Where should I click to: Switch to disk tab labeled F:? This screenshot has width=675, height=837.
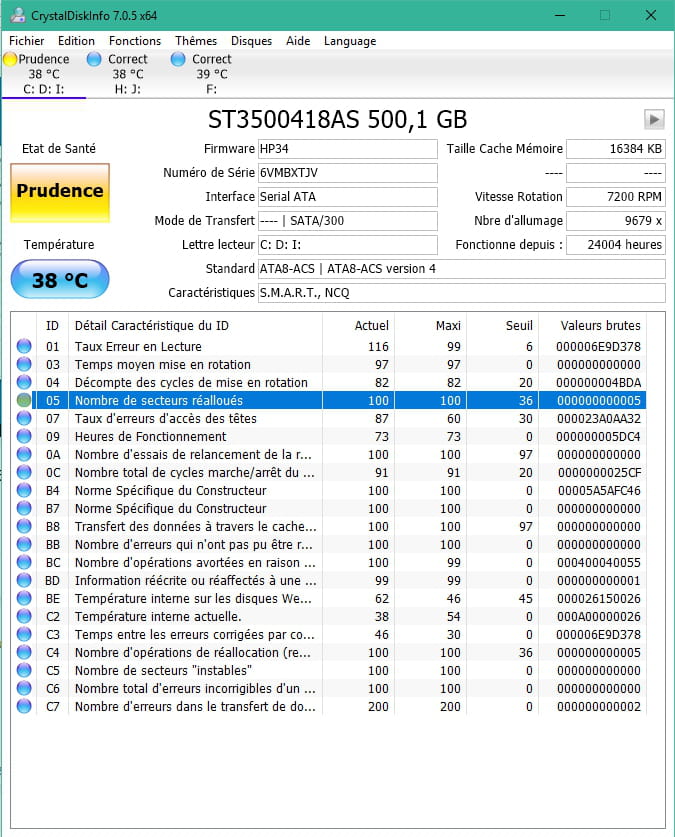(212, 74)
